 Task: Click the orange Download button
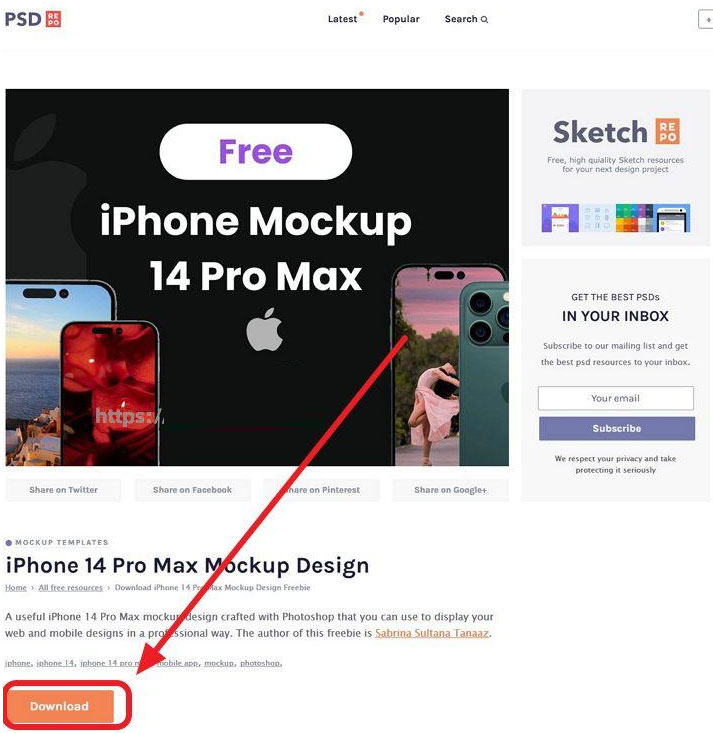[59, 706]
